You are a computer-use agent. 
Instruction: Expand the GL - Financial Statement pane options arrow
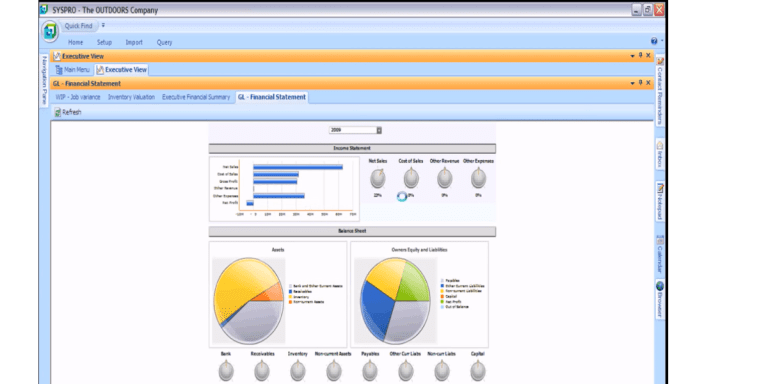pyautogui.click(x=632, y=83)
